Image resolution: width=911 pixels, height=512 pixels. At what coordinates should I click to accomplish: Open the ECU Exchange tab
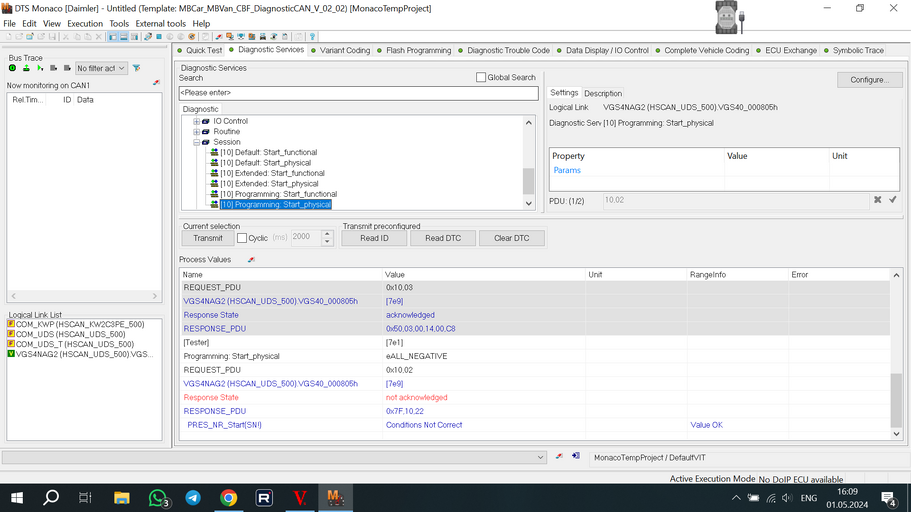click(786, 51)
